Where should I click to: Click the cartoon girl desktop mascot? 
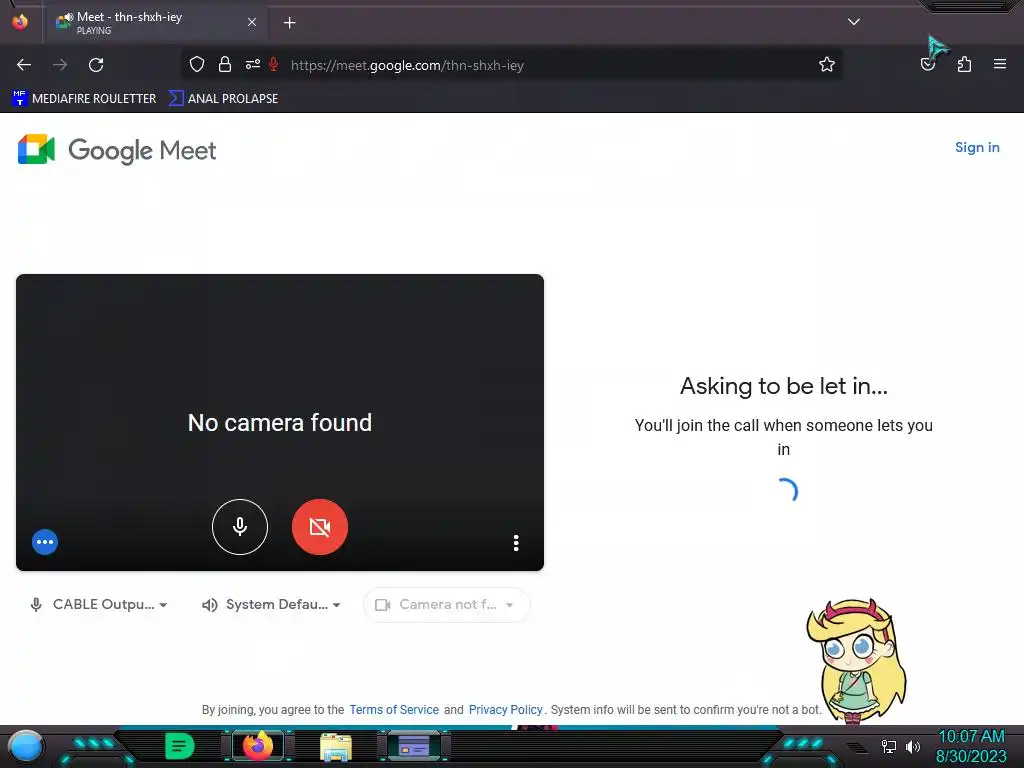coord(856,660)
